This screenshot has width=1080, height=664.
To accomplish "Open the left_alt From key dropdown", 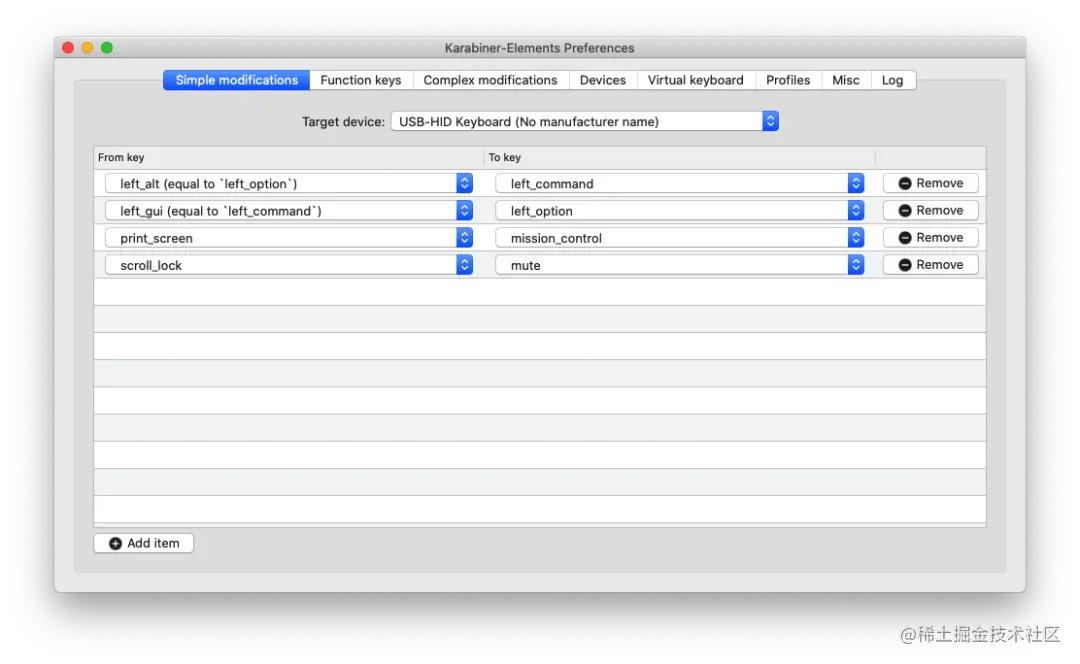I will pyautogui.click(x=289, y=183).
